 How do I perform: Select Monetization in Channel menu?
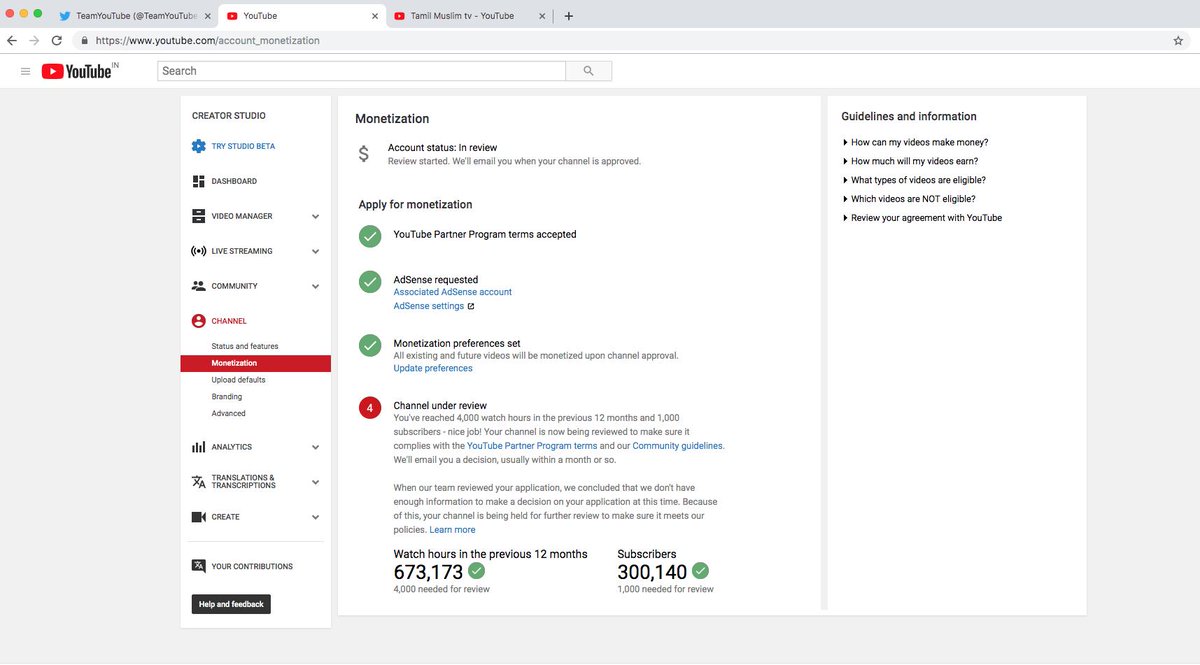pos(256,363)
